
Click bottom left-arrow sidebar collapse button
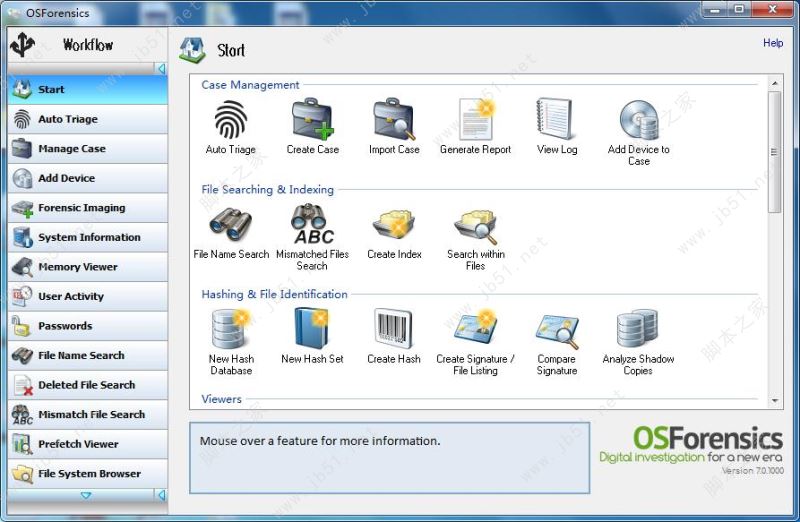pyautogui.click(x=161, y=495)
